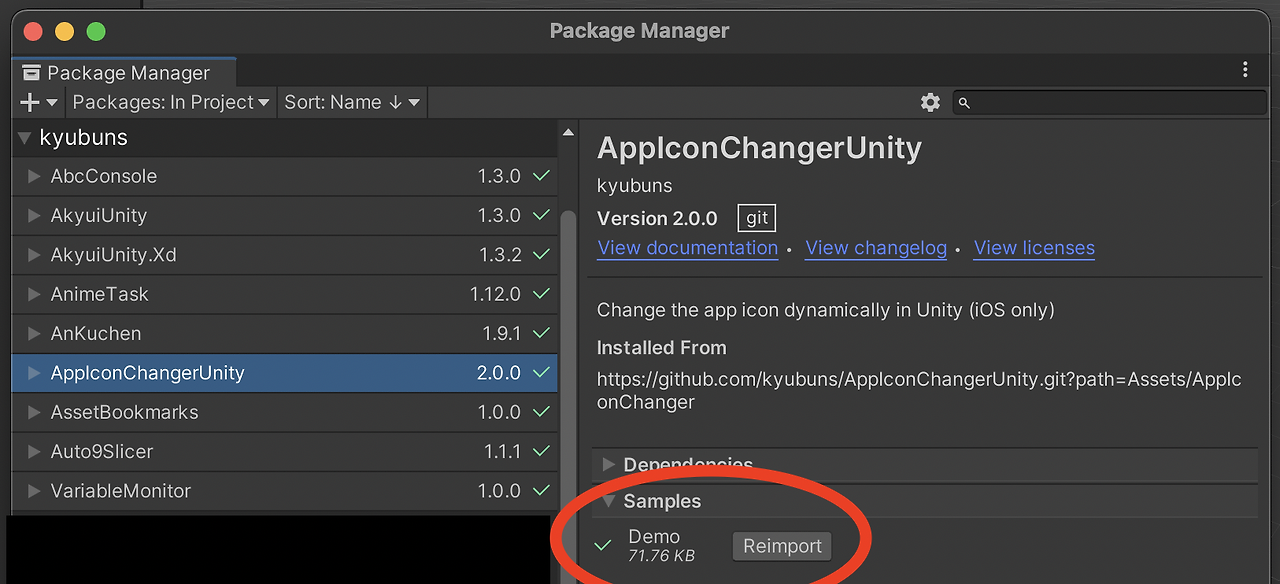Screen dimensions: 1280x584
Task: Select the AkyuiUnity.Xd package
Action: [285, 255]
